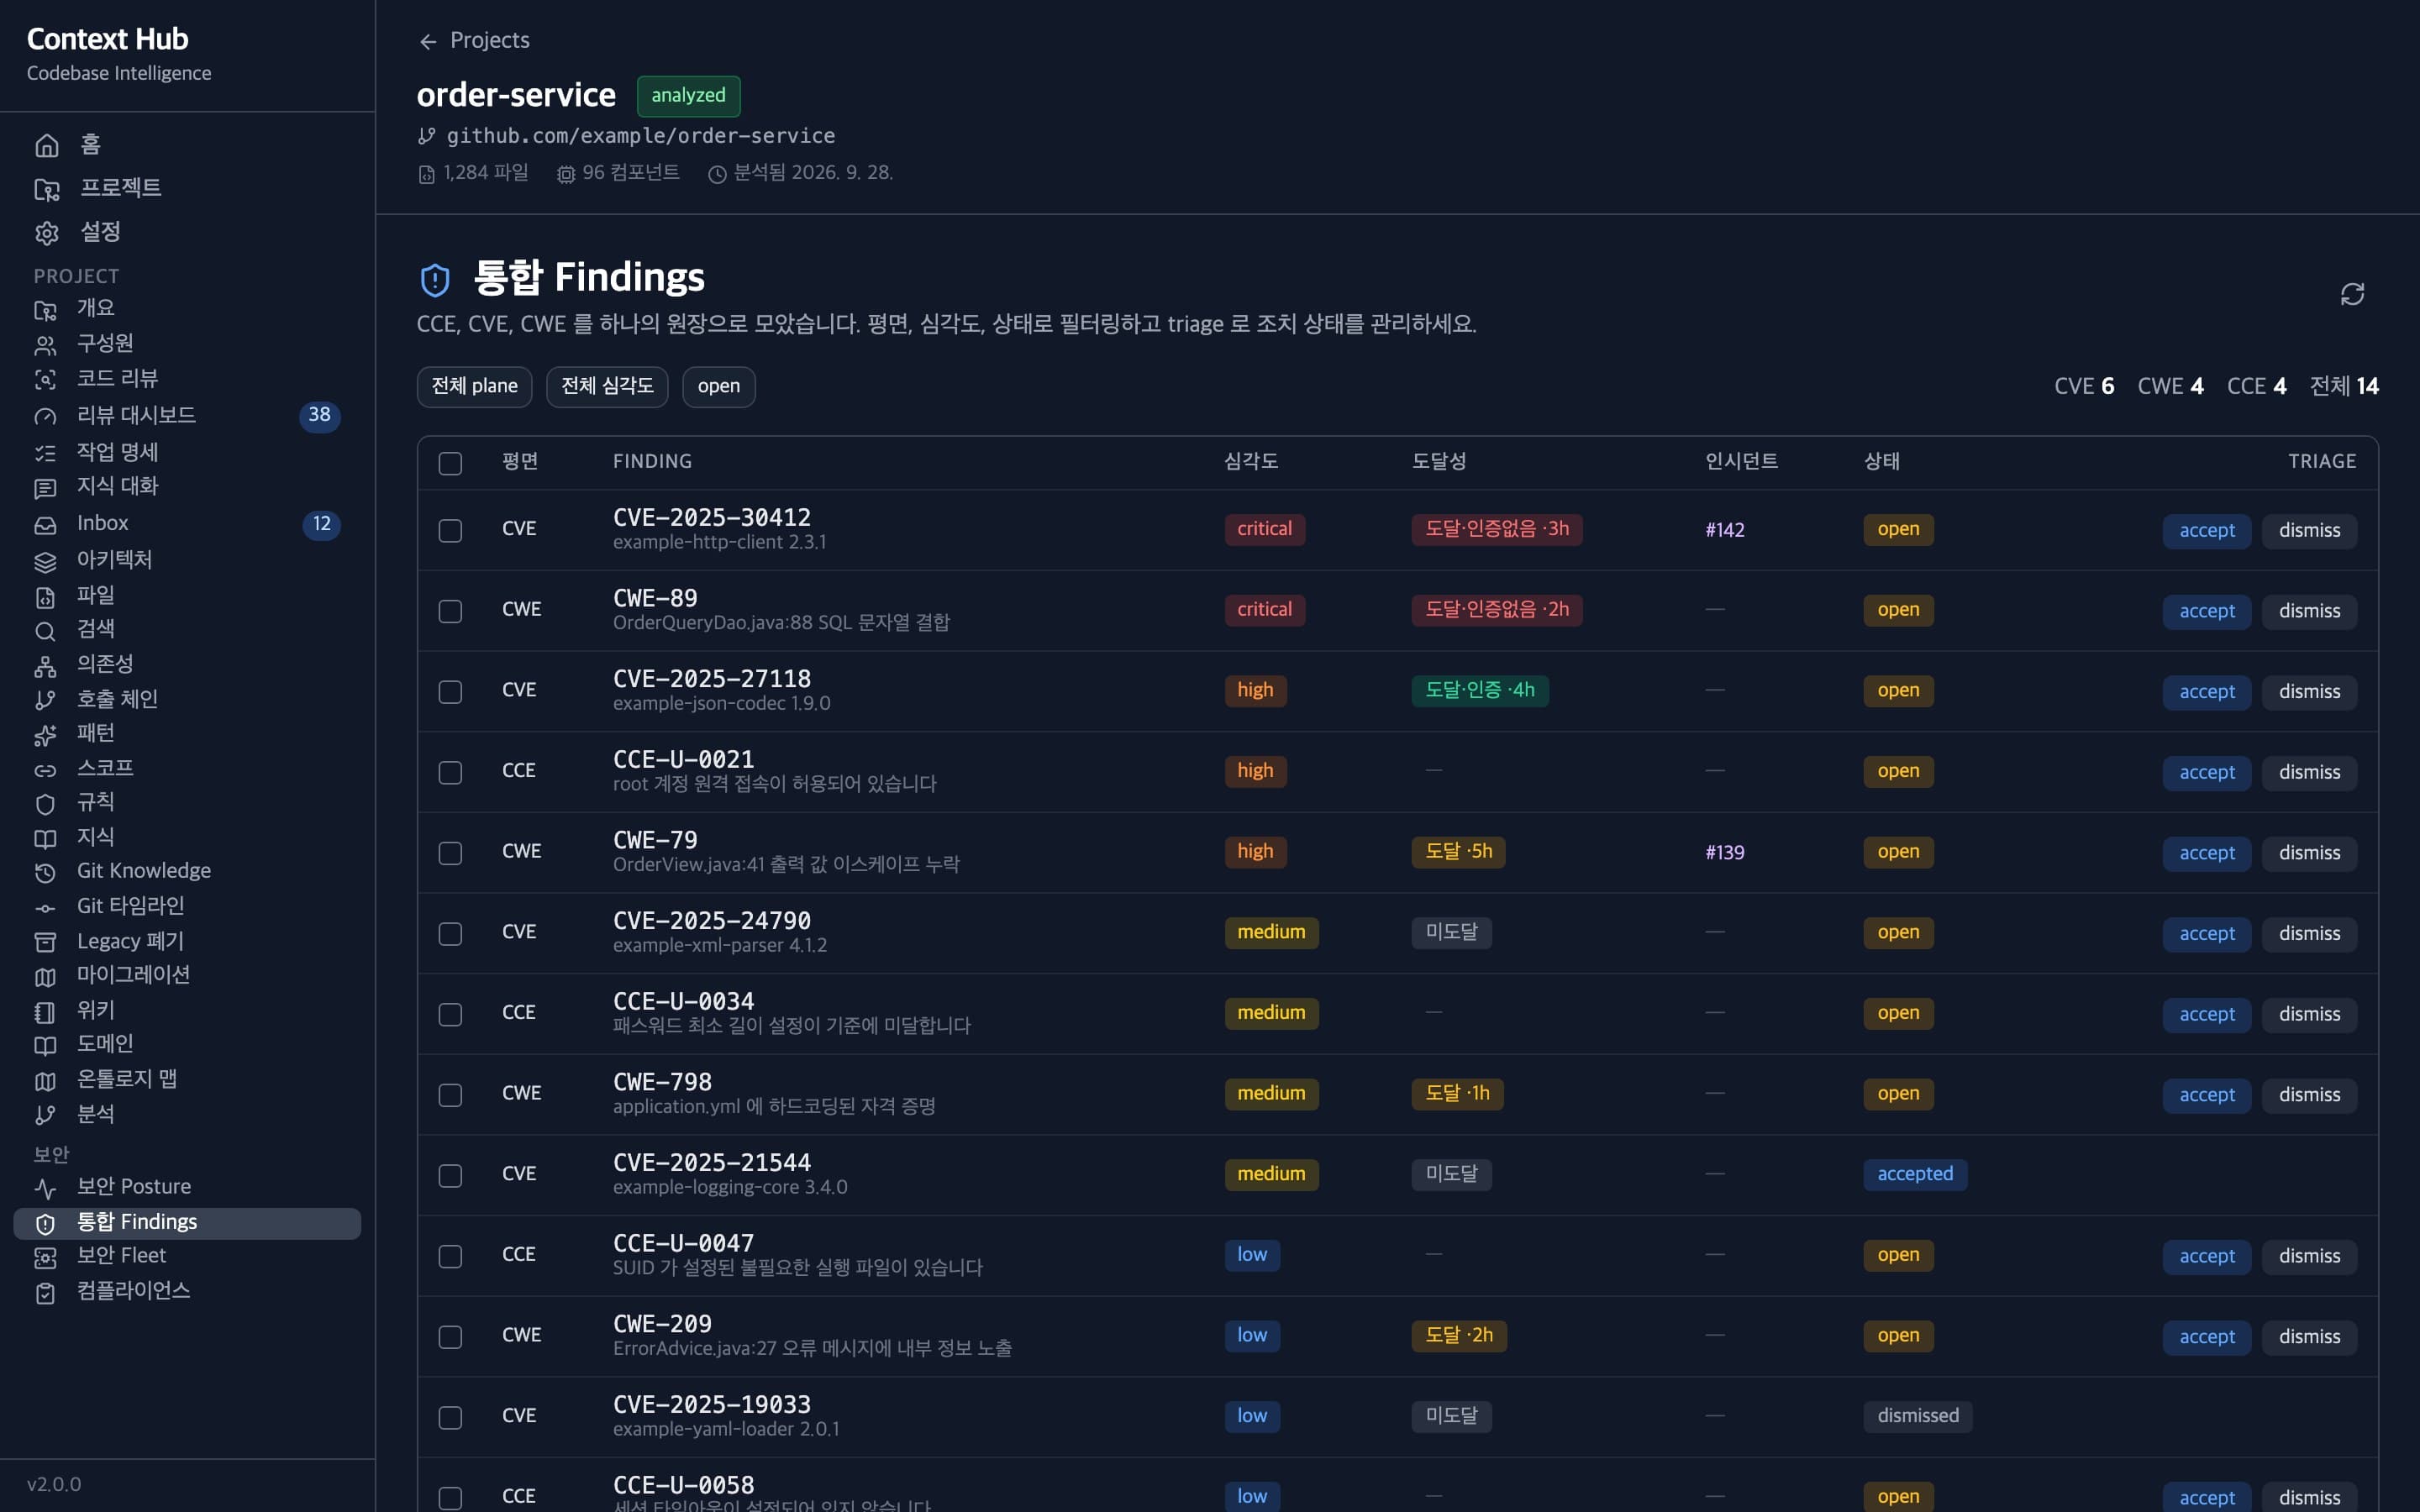
Task: Click the github.com/example/order-service repository URL
Action: [640, 135]
